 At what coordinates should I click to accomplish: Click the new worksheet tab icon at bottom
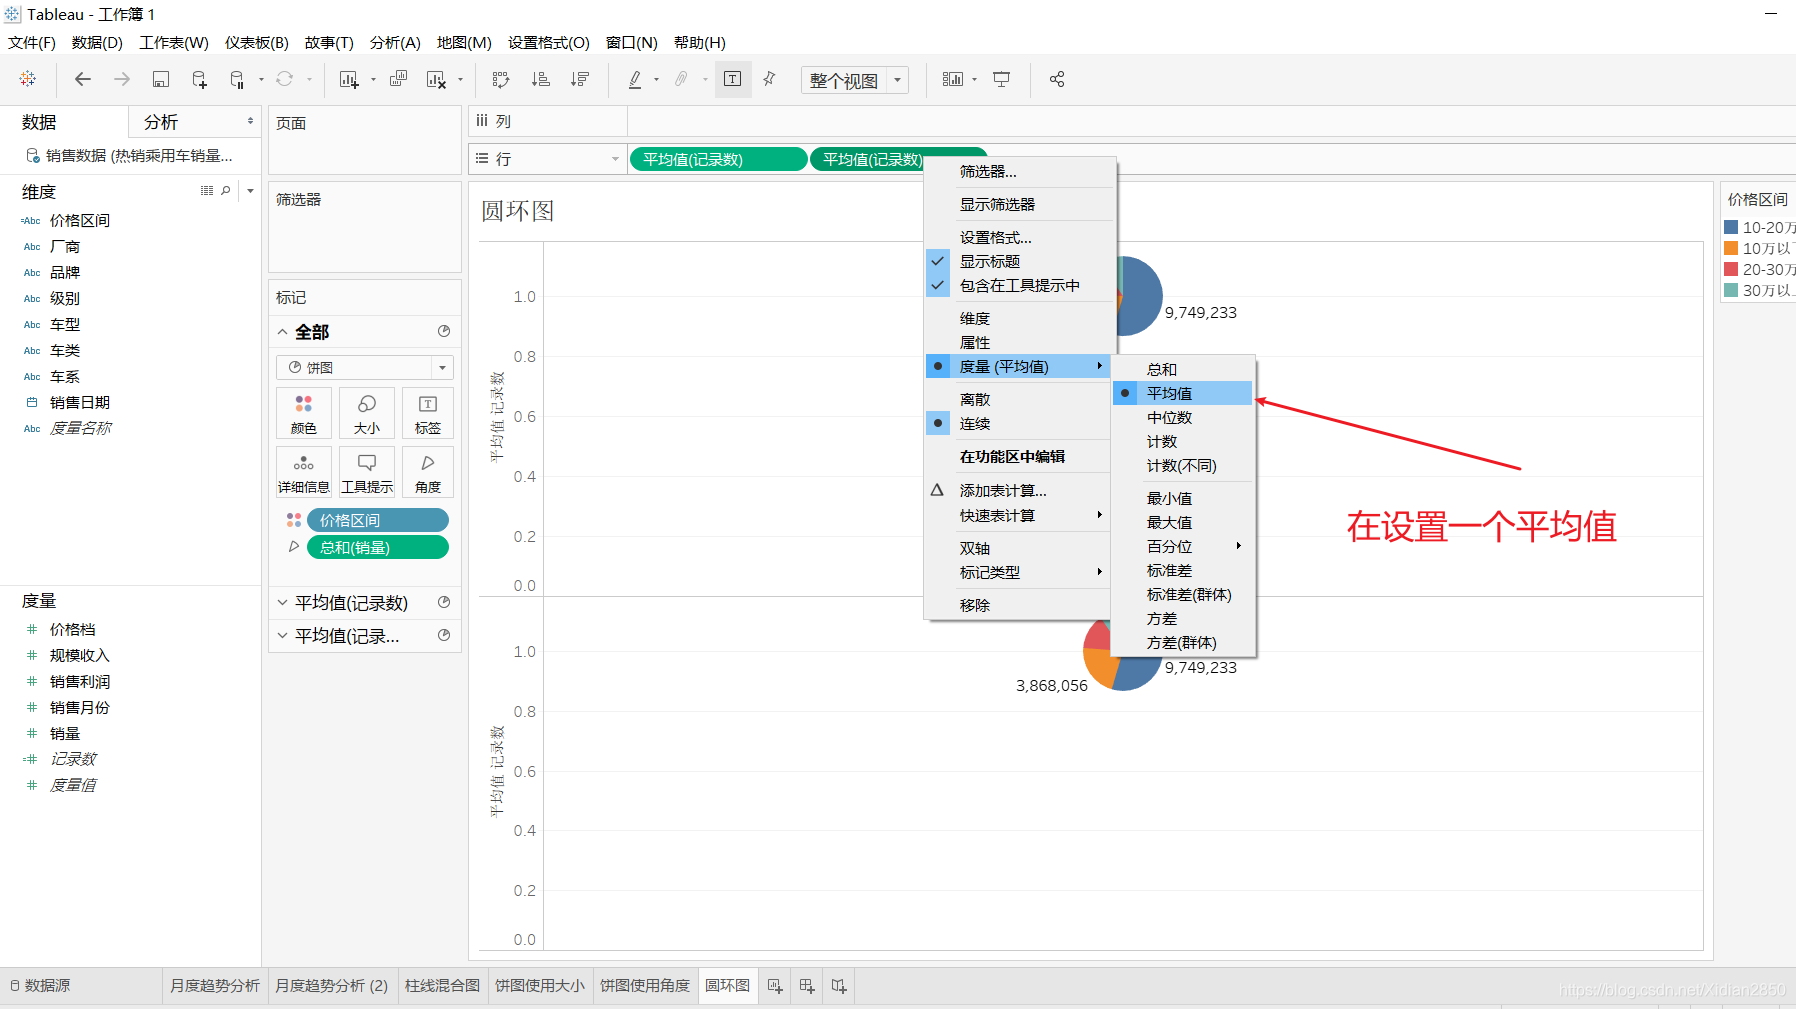tap(775, 986)
